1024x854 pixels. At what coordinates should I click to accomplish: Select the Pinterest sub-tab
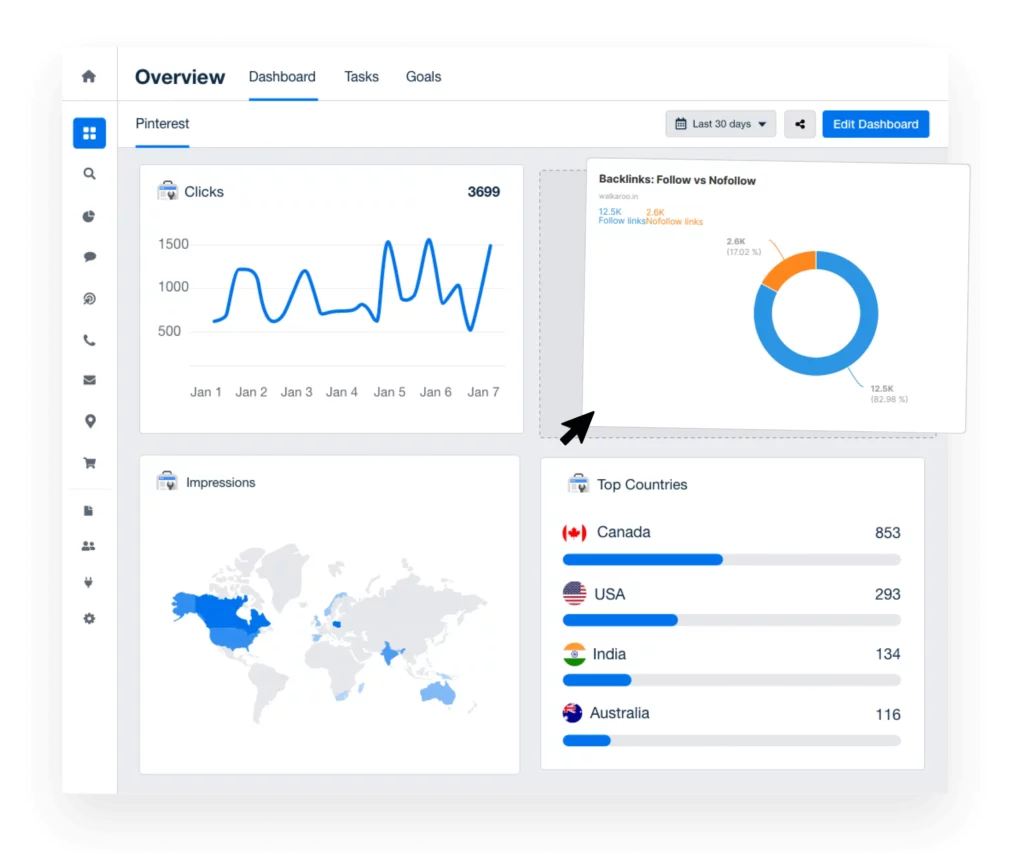(162, 124)
